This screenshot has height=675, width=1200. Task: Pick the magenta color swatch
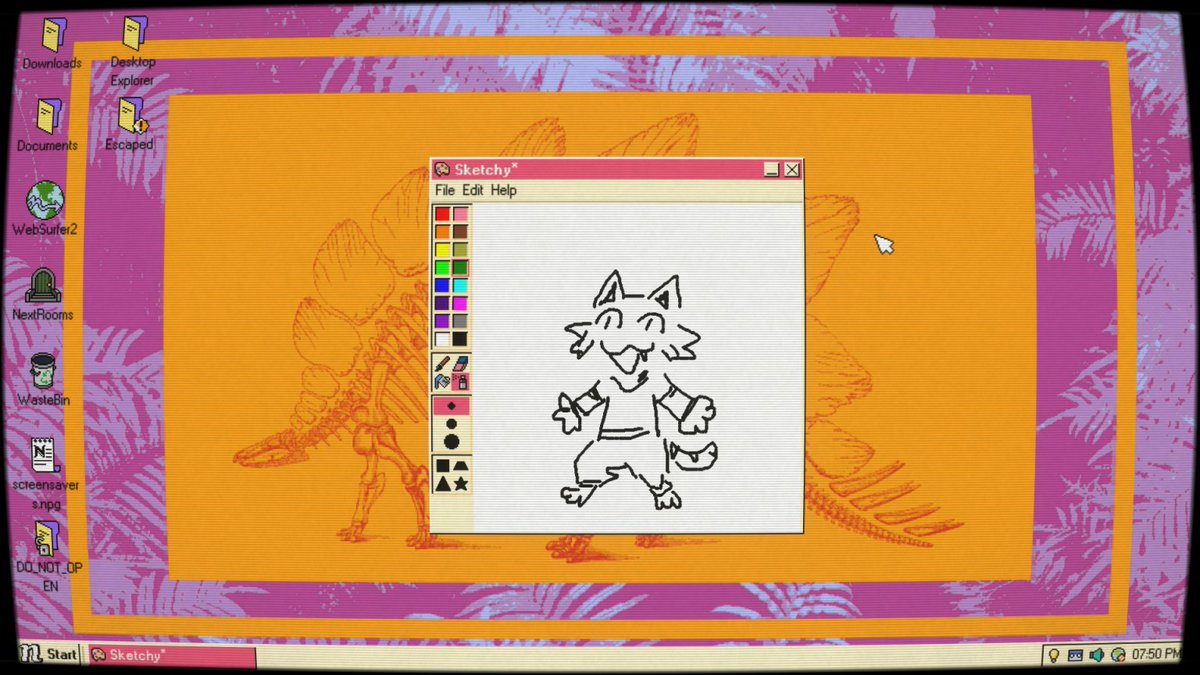click(460, 302)
